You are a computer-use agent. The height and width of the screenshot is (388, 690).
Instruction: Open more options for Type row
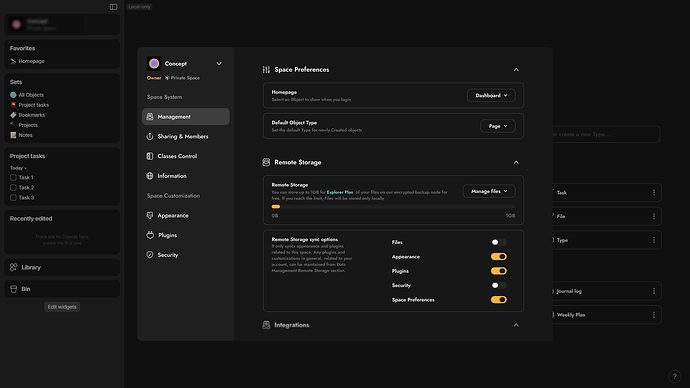point(654,240)
